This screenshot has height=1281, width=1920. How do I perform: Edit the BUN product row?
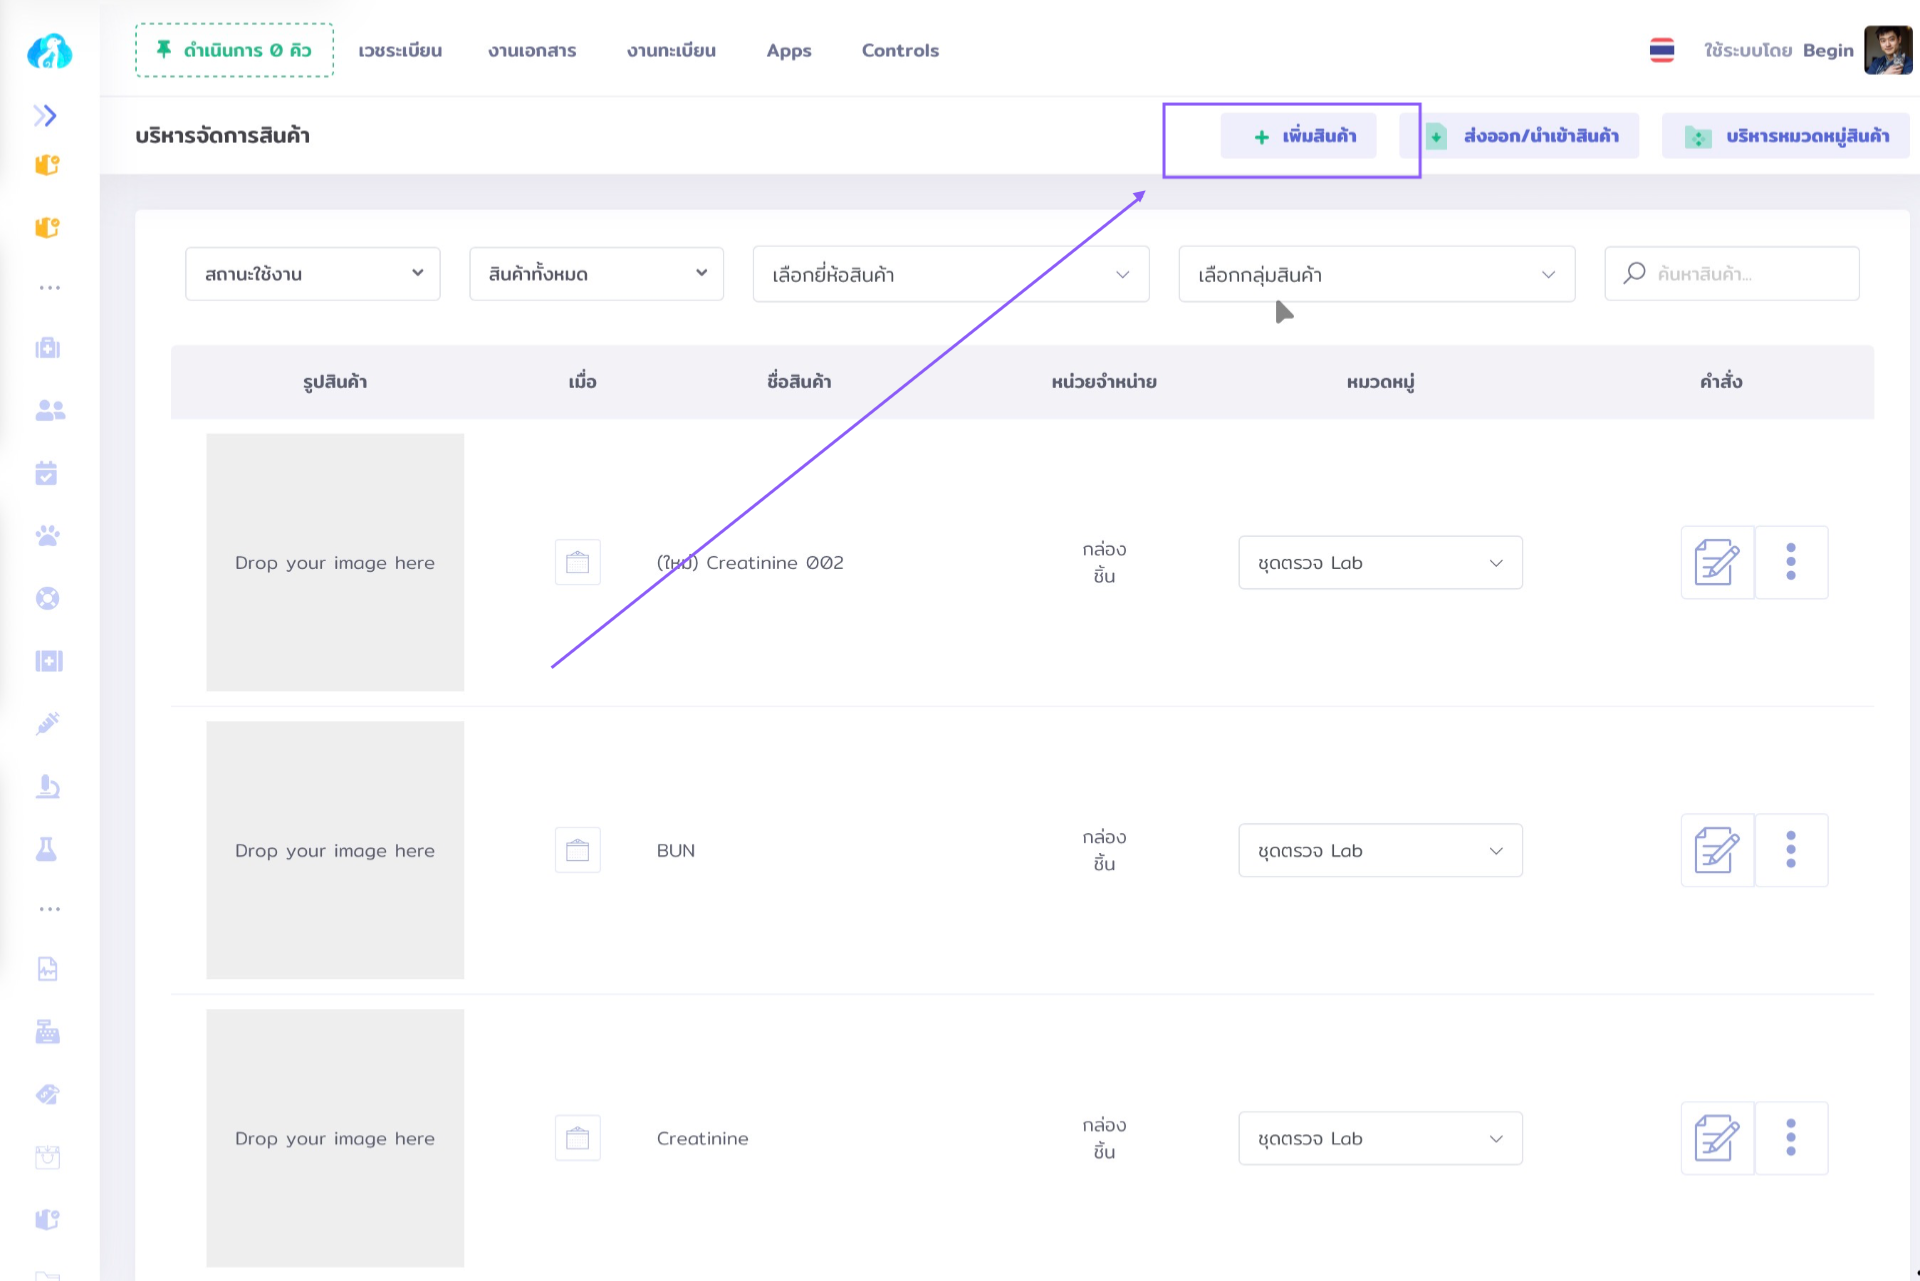click(x=1717, y=850)
